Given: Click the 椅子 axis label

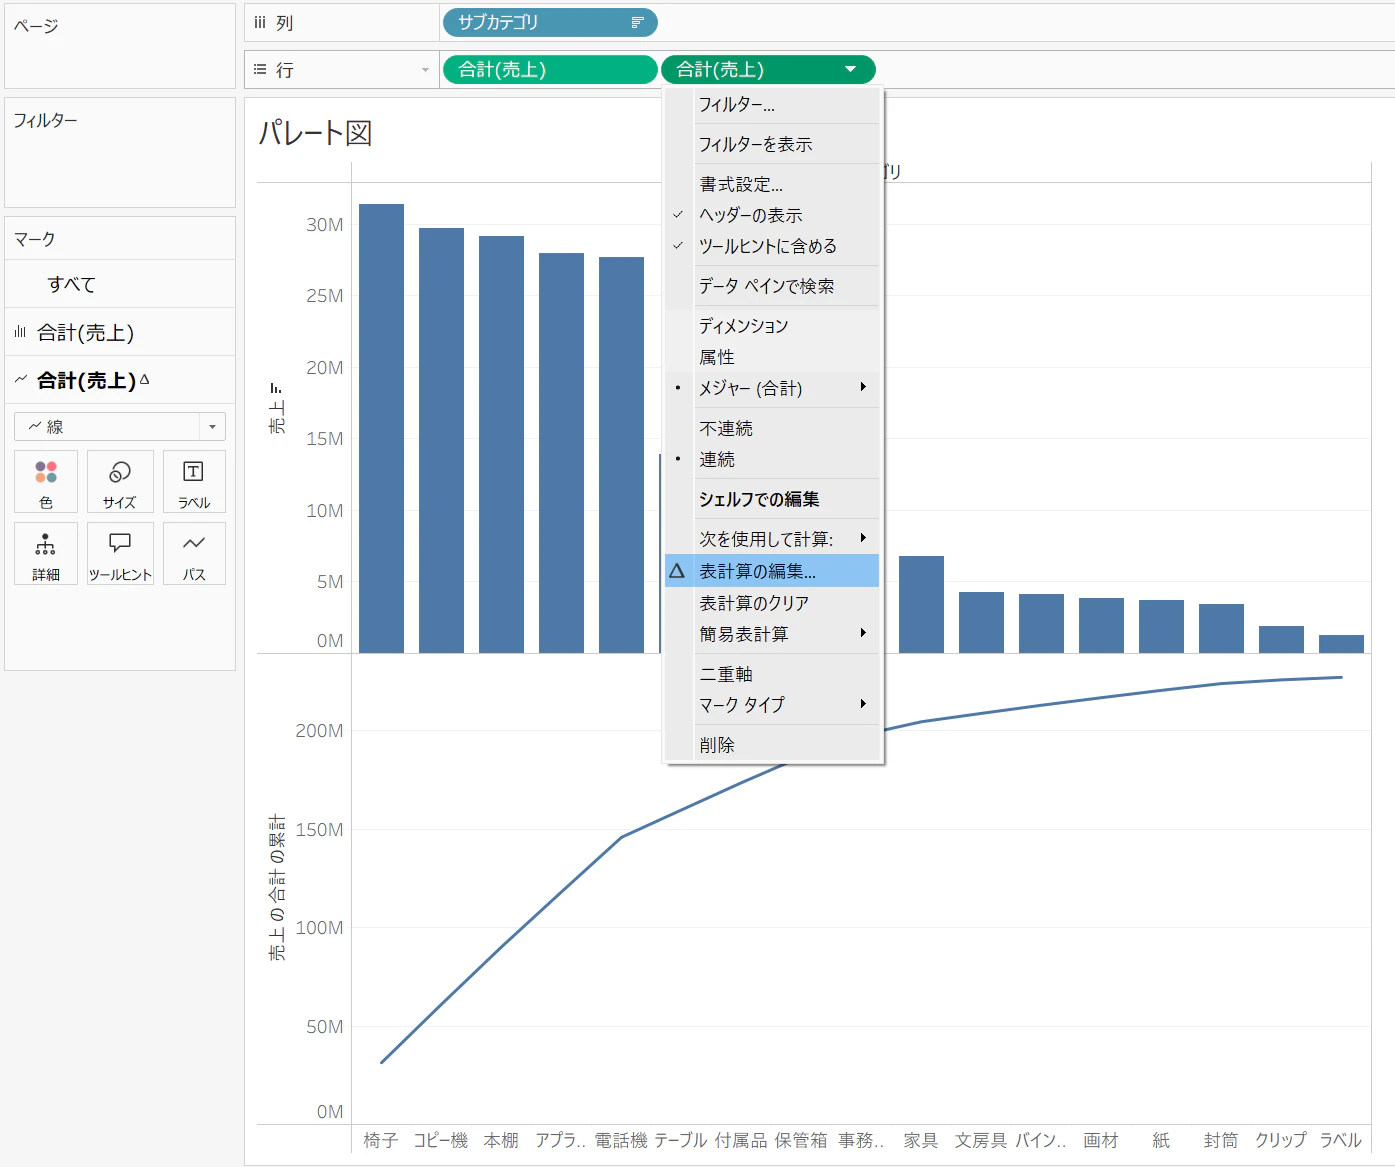Looking at the screenshot, I should 381,1140.
